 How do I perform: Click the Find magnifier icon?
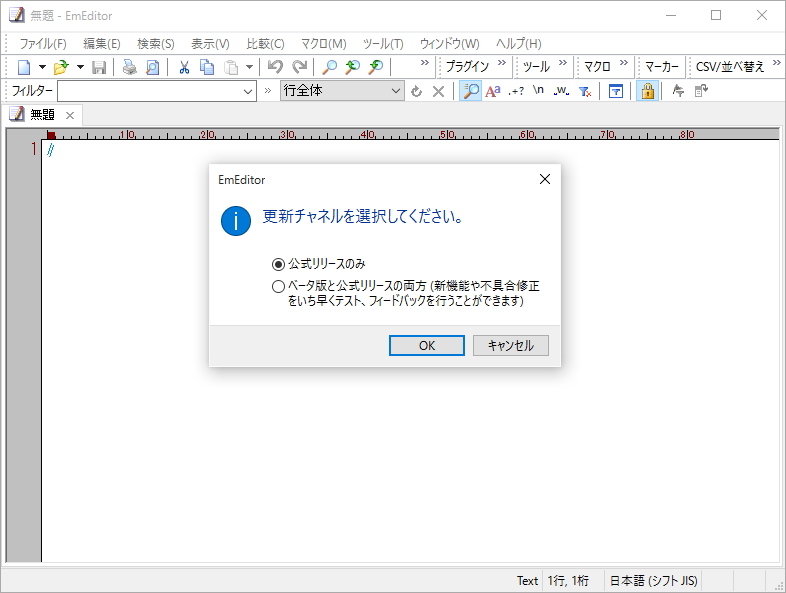(329, 67)
